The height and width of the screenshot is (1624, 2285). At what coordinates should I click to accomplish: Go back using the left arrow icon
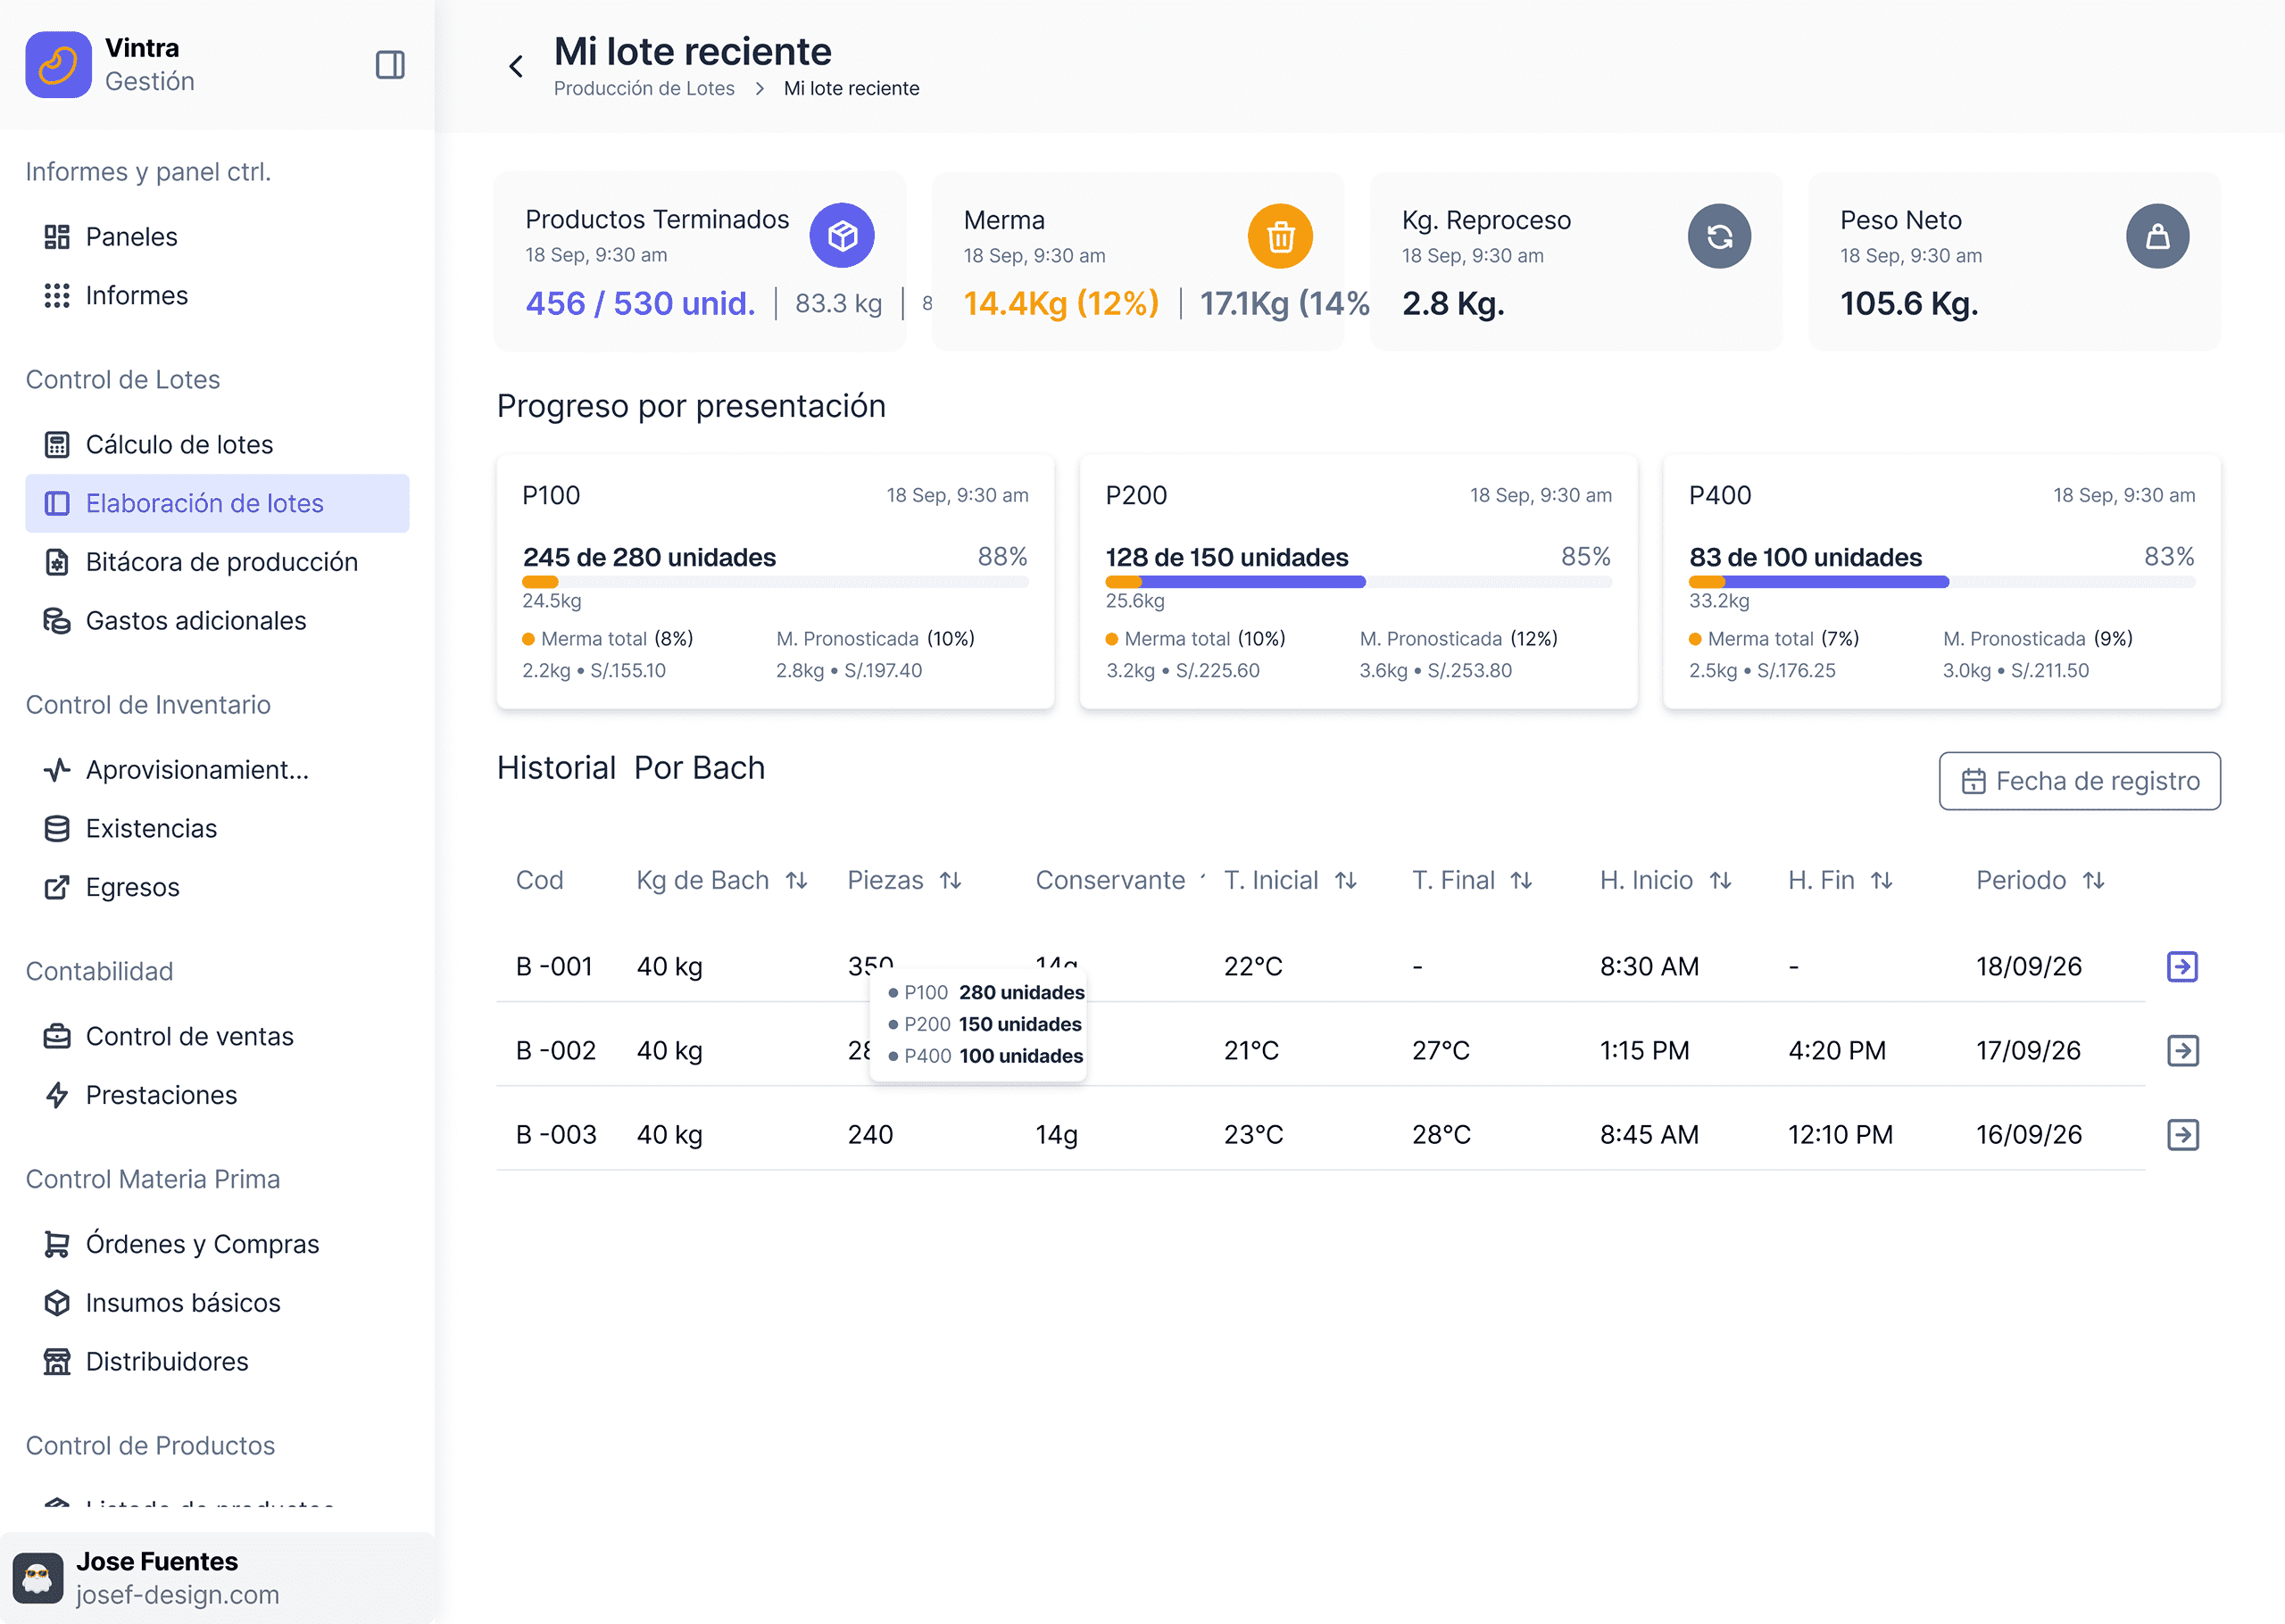coord(516,67)
